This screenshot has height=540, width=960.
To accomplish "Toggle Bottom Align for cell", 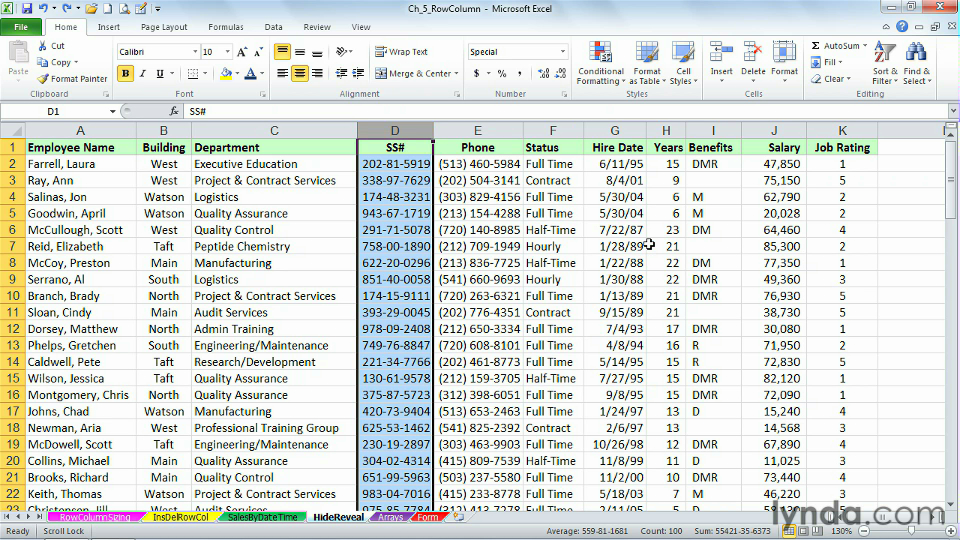I will 317,52.
